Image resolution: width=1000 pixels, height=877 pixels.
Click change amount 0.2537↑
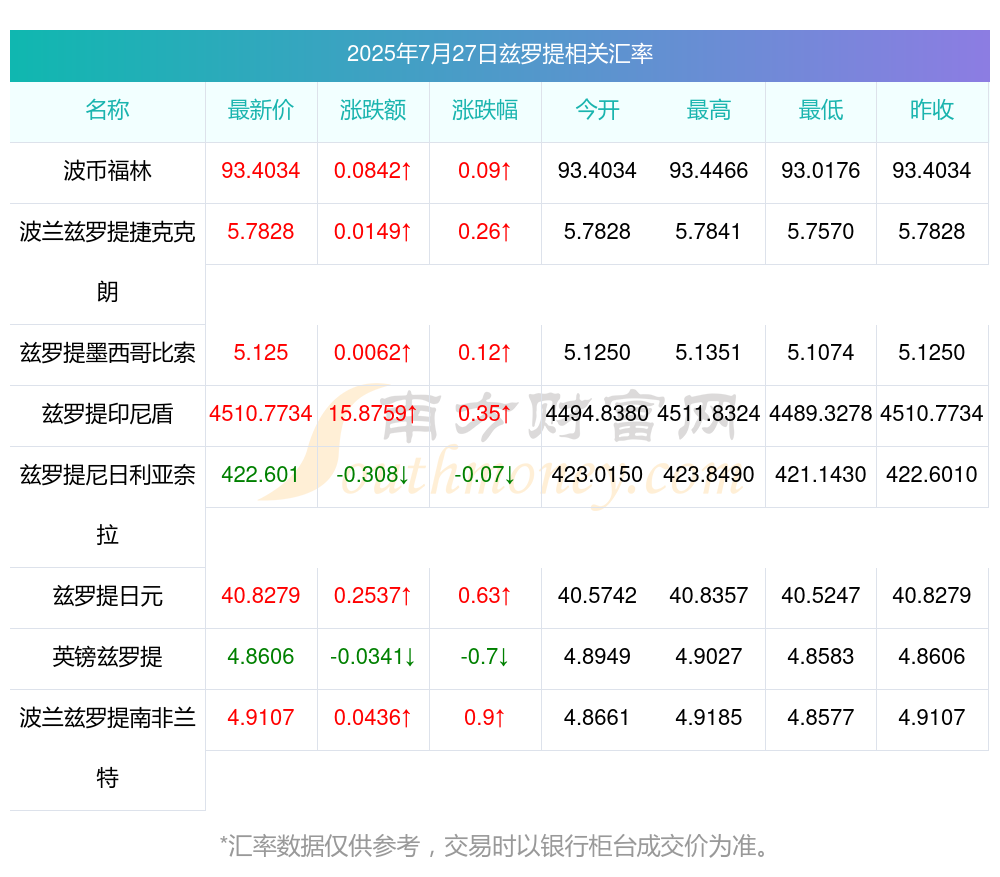tap(372, 596)
